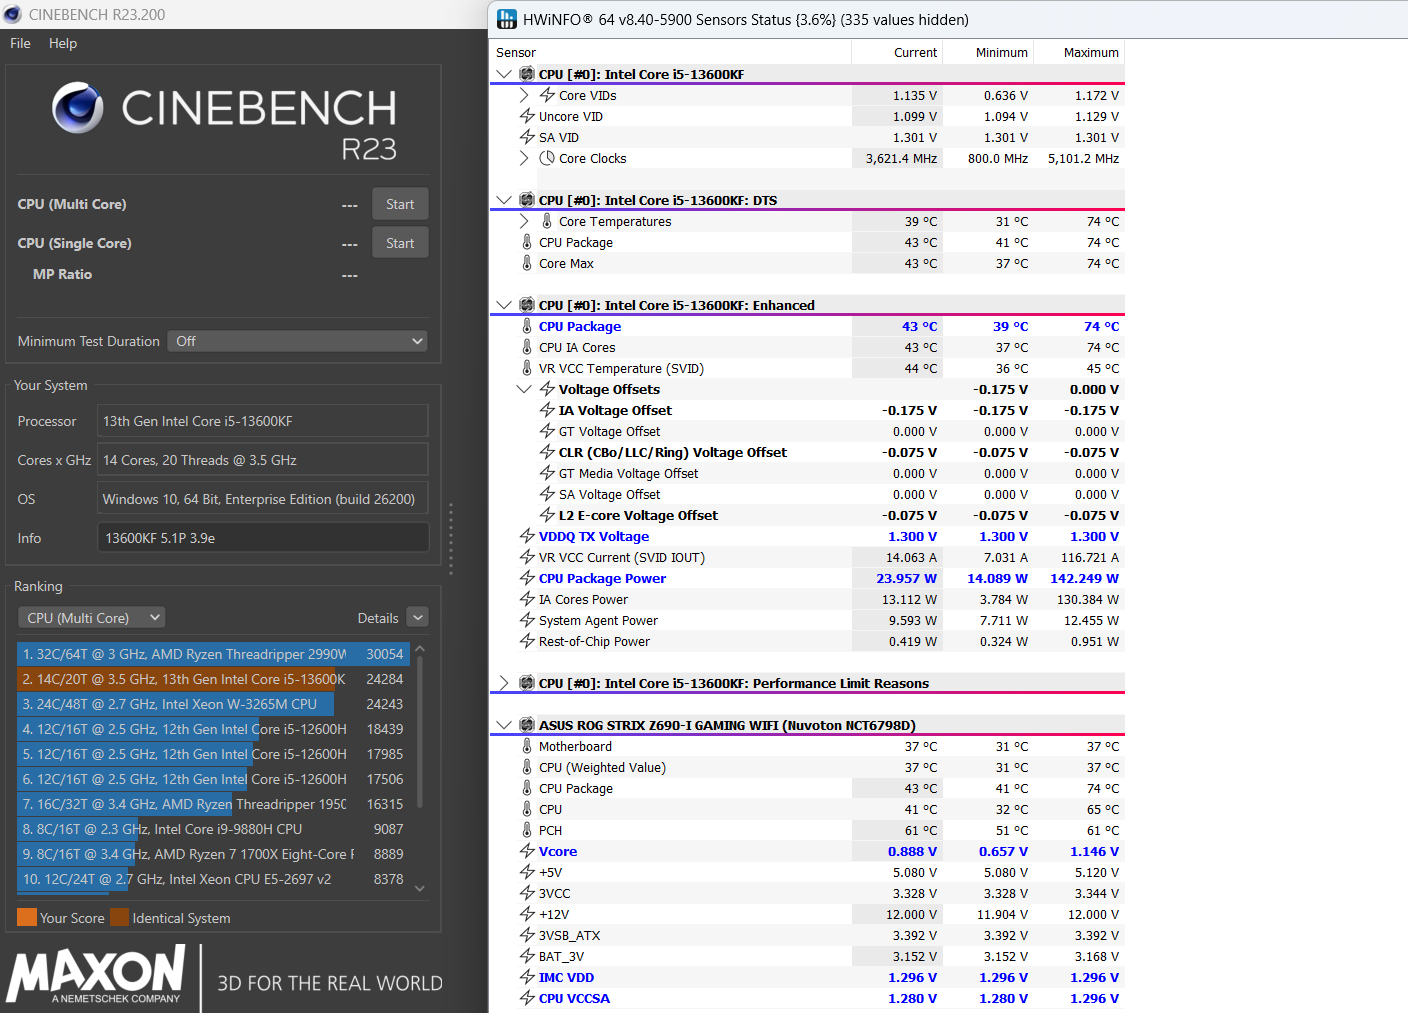Click the Sensor column header in HWiNFO
This screenshot has height=1013, width=1408.
pyautogui.click(x=670, y=52)
